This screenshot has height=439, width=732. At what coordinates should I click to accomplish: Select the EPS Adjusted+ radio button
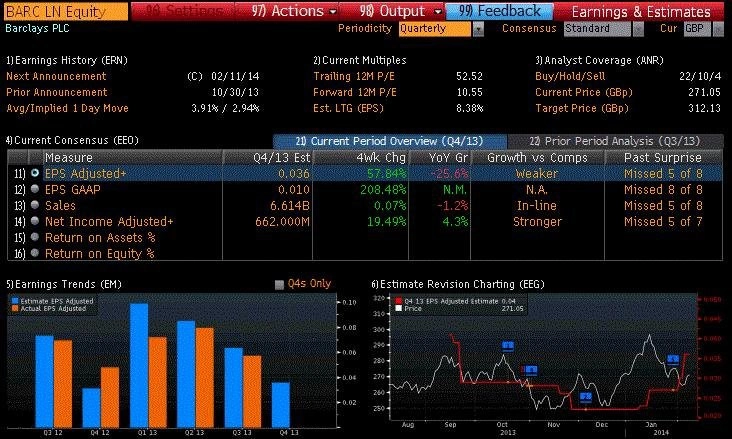tap(35, 173)
